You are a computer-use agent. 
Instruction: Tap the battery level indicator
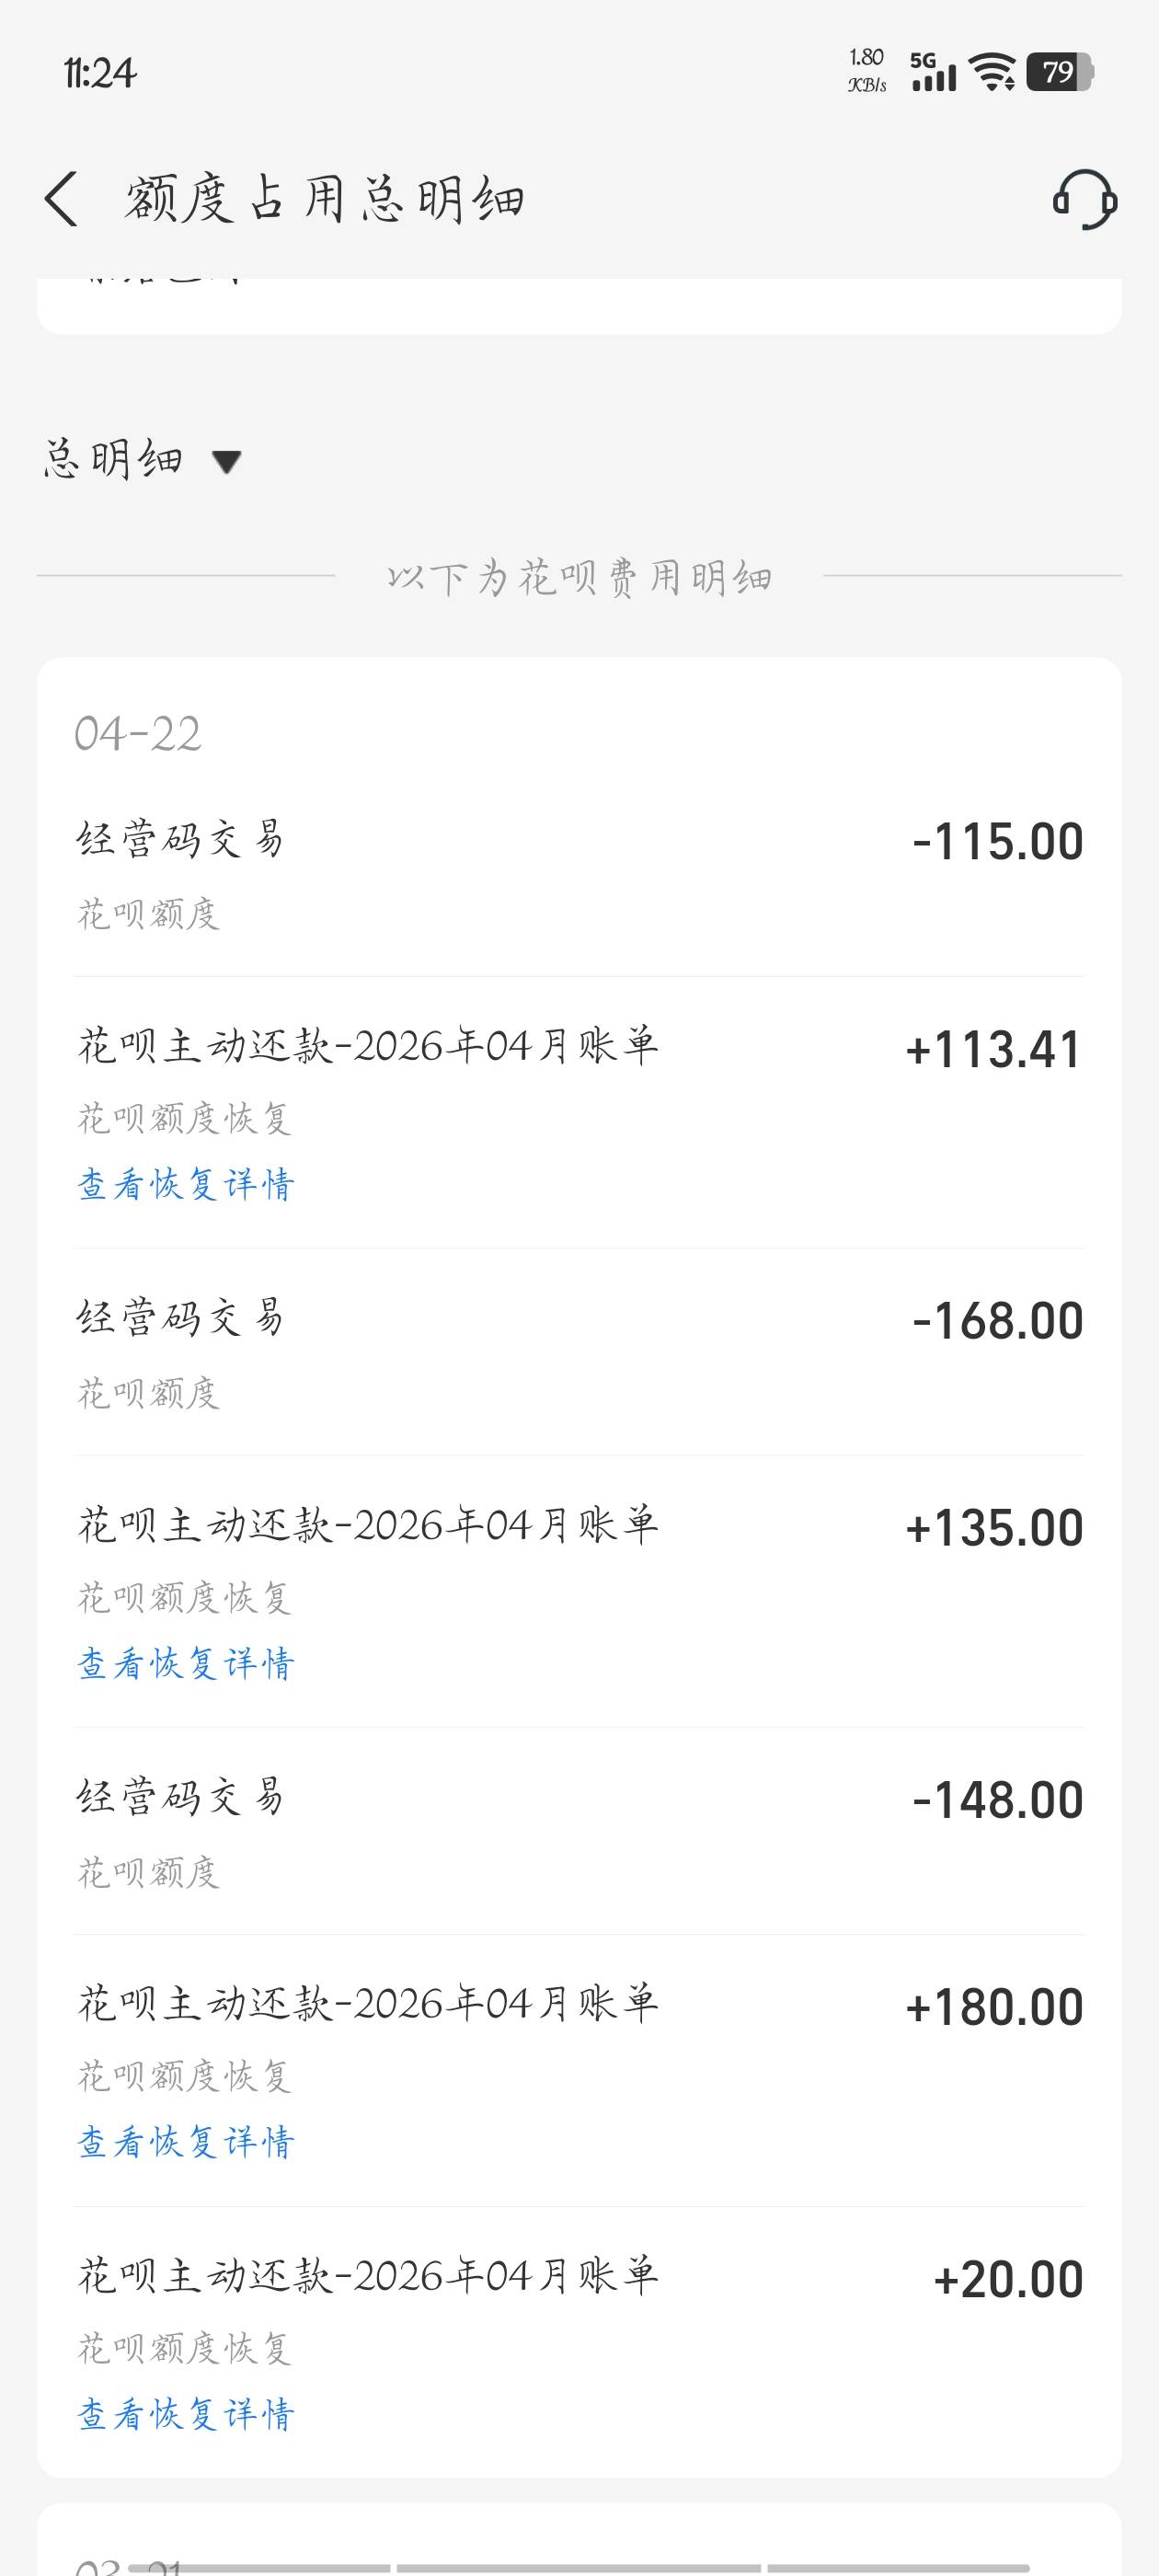click(1060, 72)
